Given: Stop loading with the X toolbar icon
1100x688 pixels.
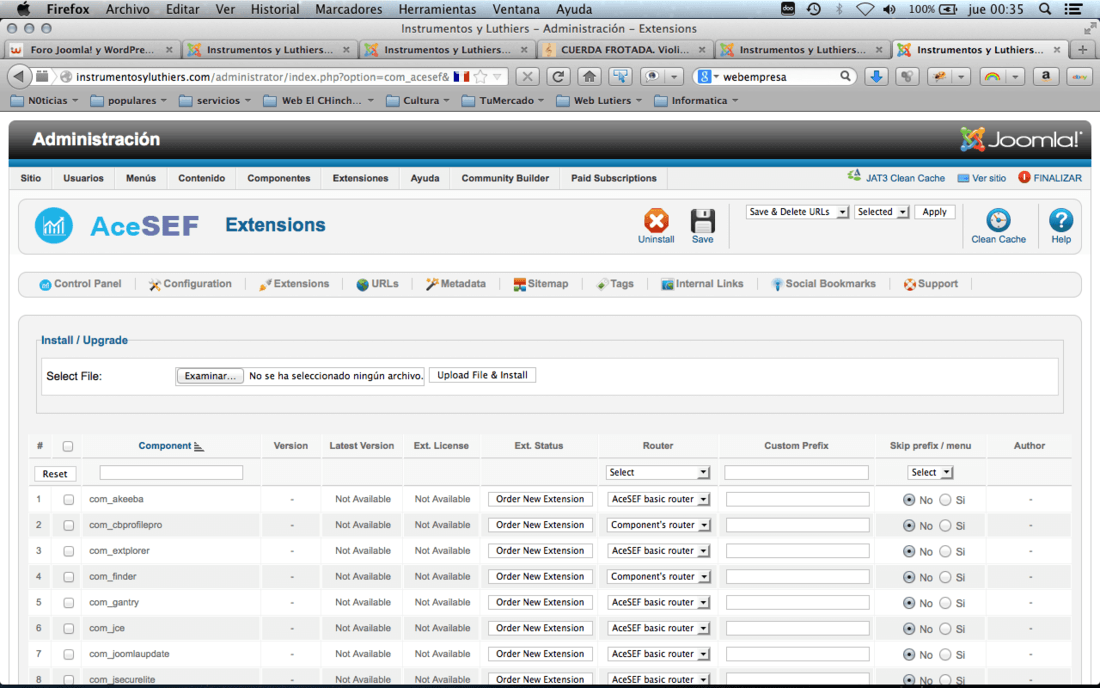Looking at the screenshot, I should [528, 76].
